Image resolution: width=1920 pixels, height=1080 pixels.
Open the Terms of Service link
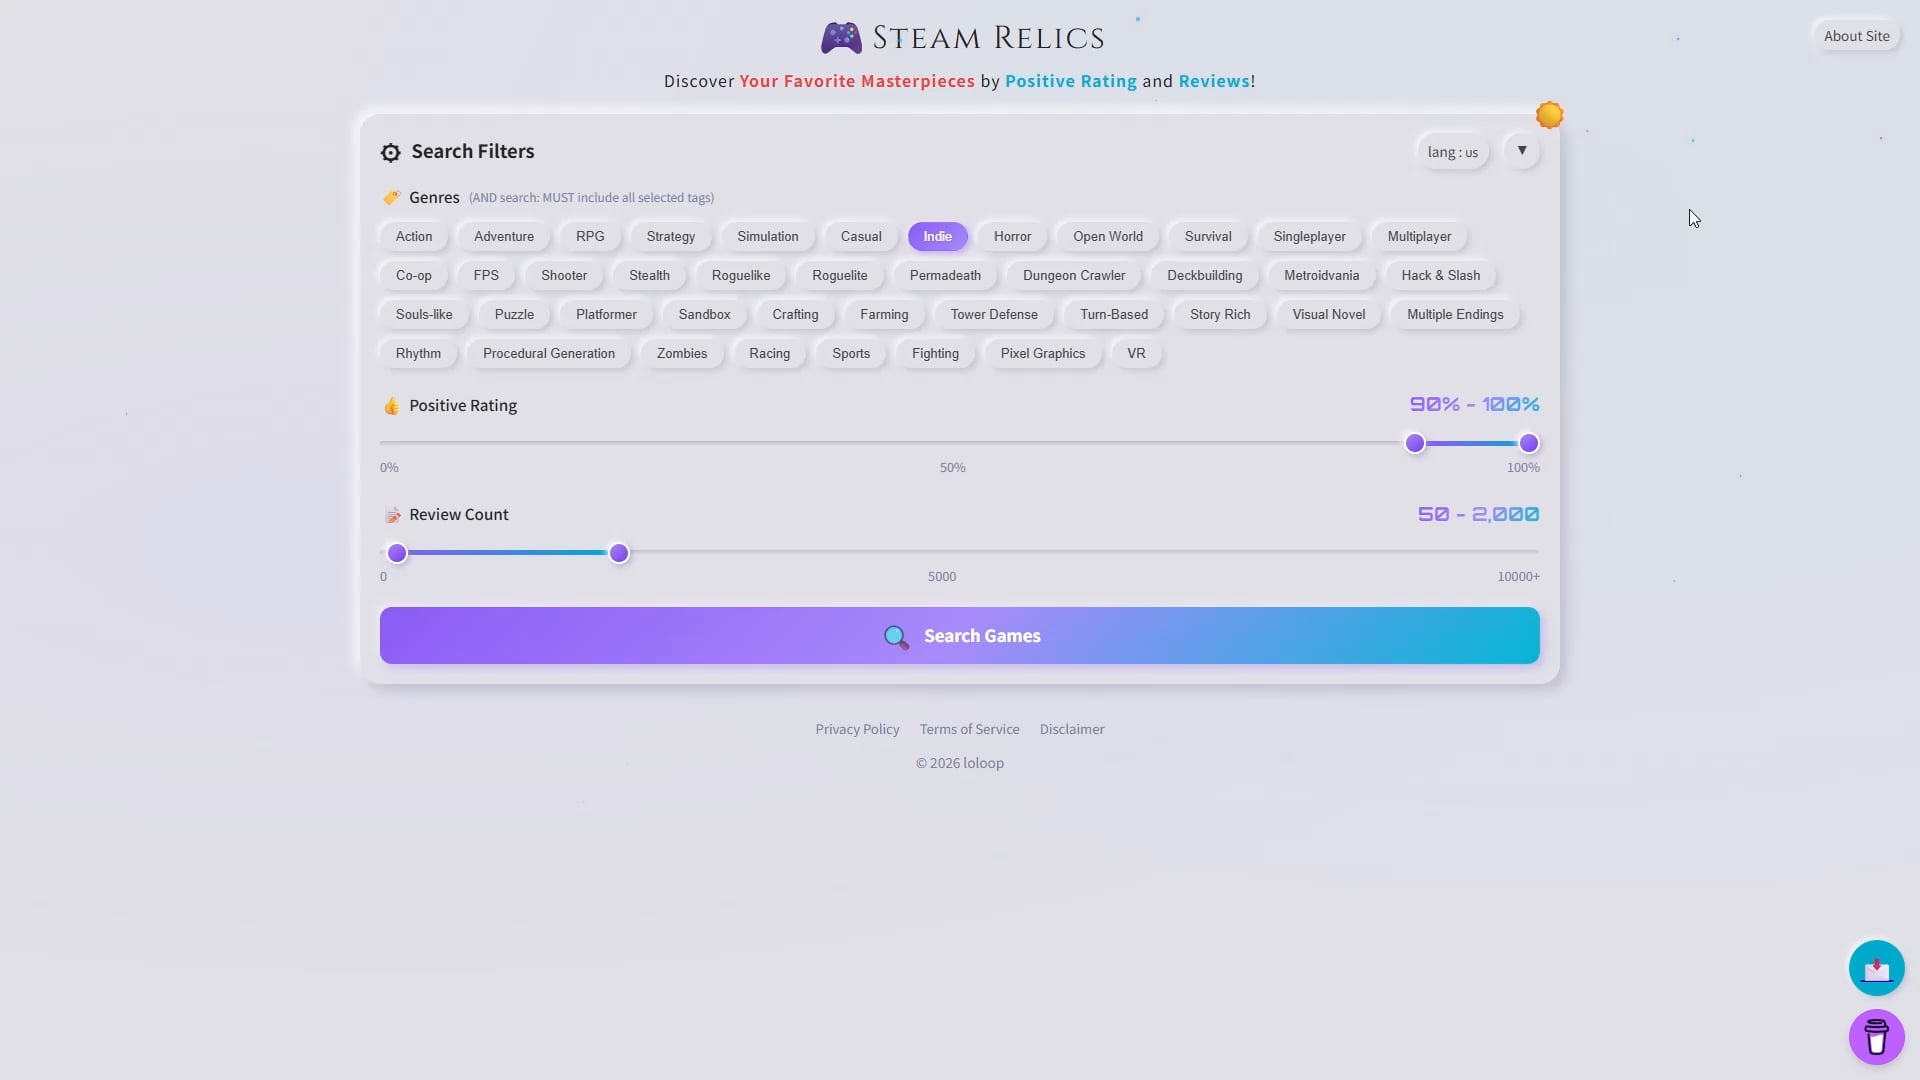(x=969, y=729)
